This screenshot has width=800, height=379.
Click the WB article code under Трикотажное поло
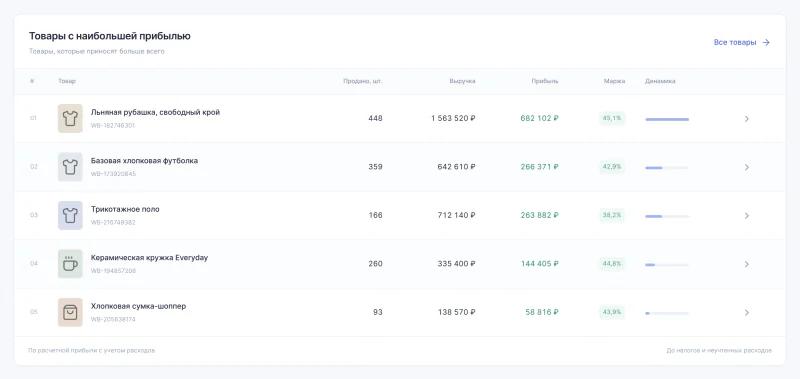pyautogui.click(x=113, y=222)
